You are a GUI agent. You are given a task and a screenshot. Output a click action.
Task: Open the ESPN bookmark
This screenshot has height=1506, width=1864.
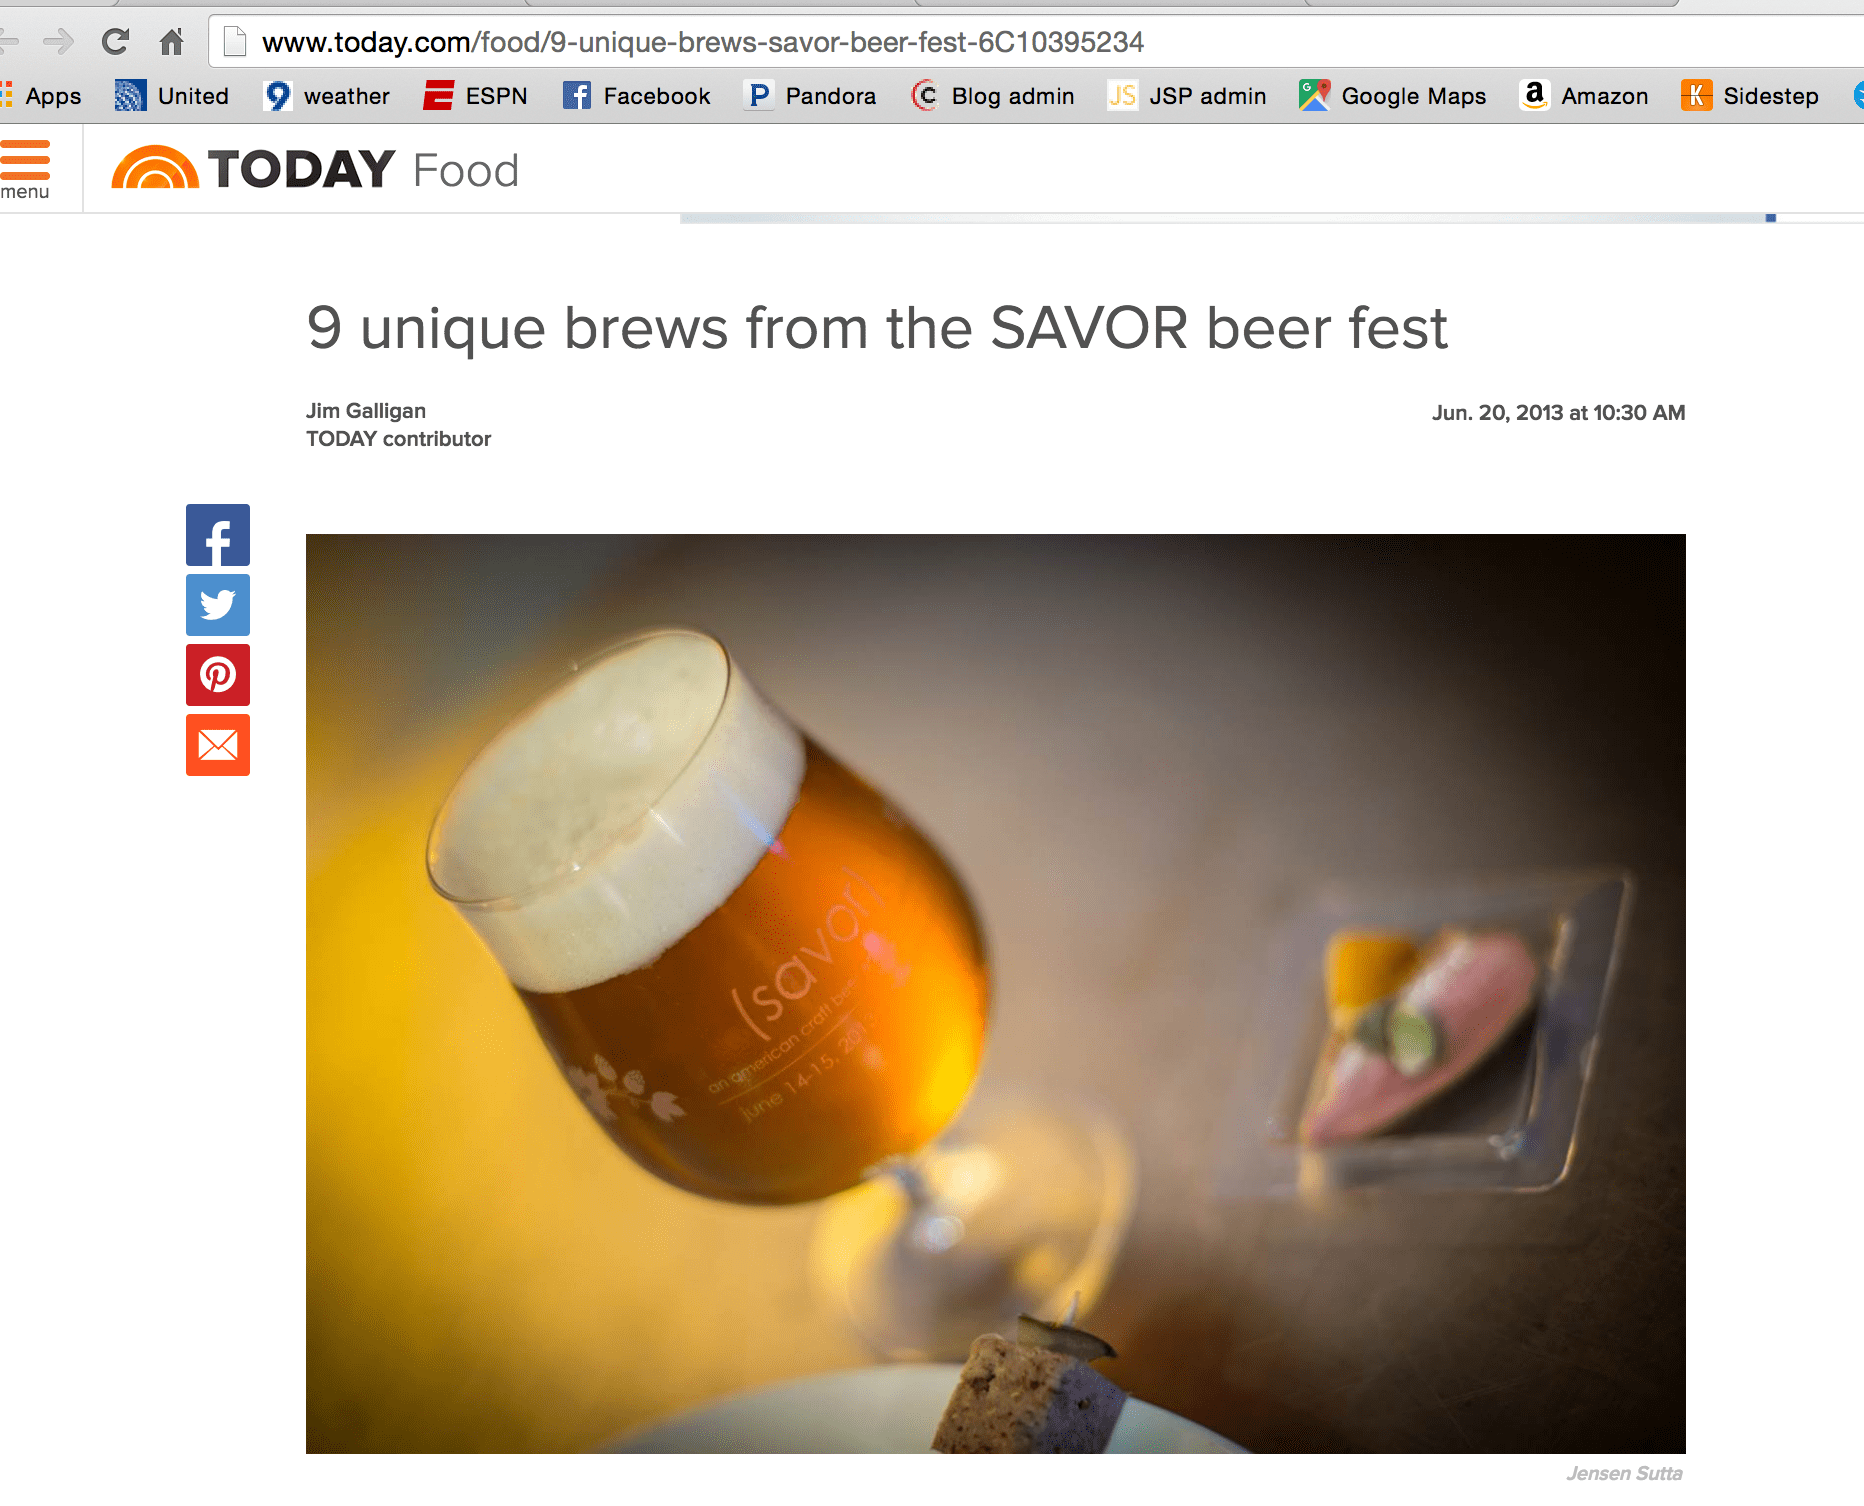coord(475,96)
